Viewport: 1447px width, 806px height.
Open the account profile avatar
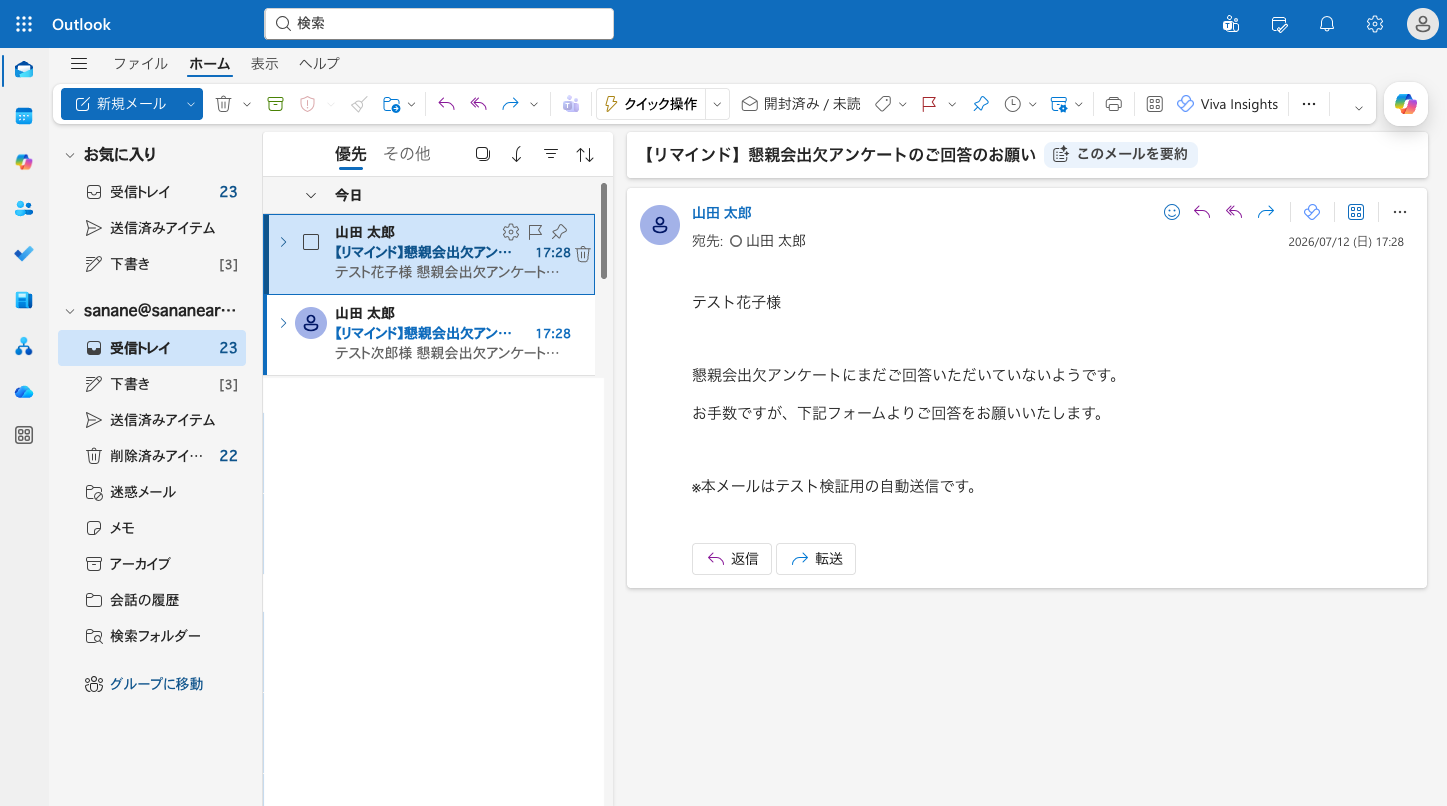[1422, 24]
